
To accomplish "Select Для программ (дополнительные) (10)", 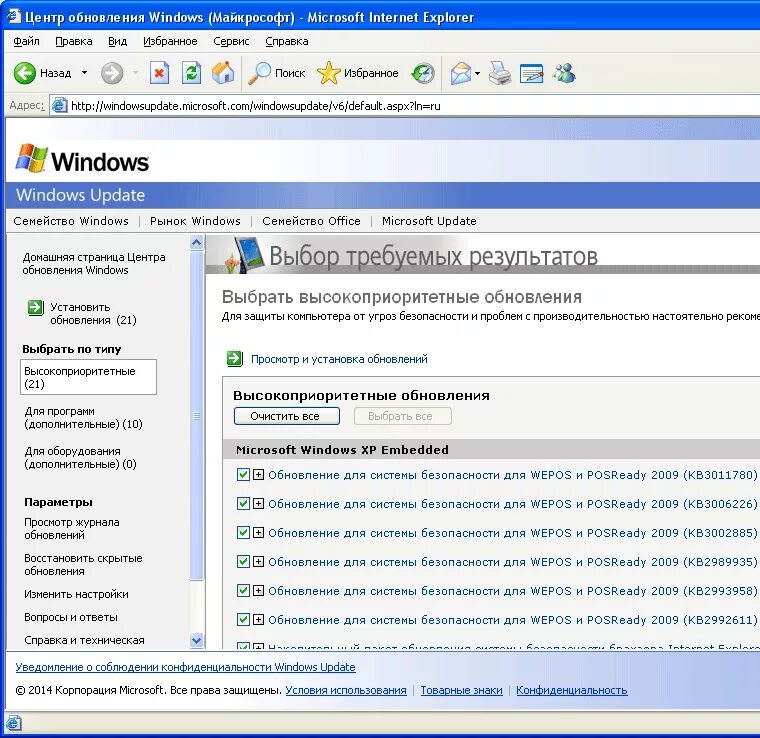I will 83,417.
